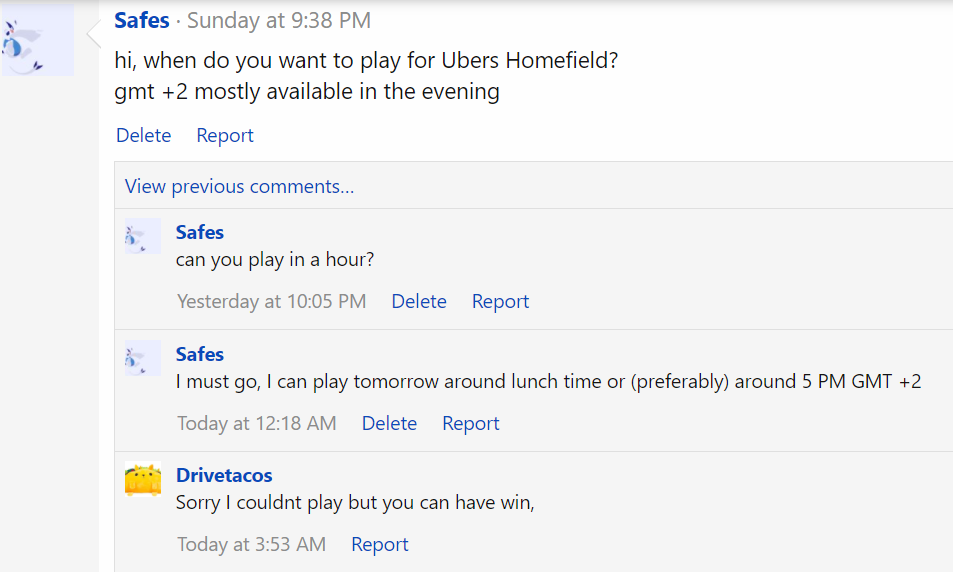Expand "View previous comments..."
This screenshot has width=953, height=572.
[x=239, y=187]
